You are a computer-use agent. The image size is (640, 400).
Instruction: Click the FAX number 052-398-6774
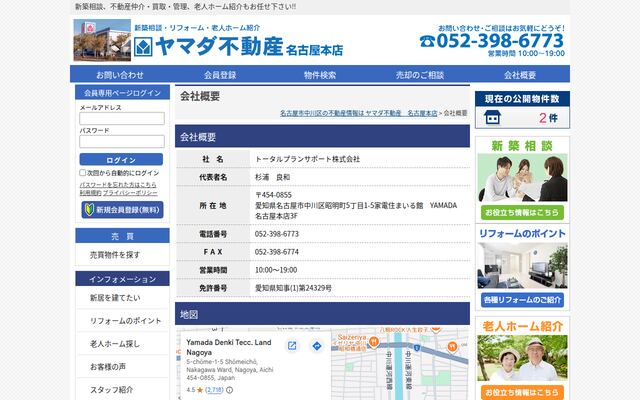pyautogui.click(x=277, y=252)
